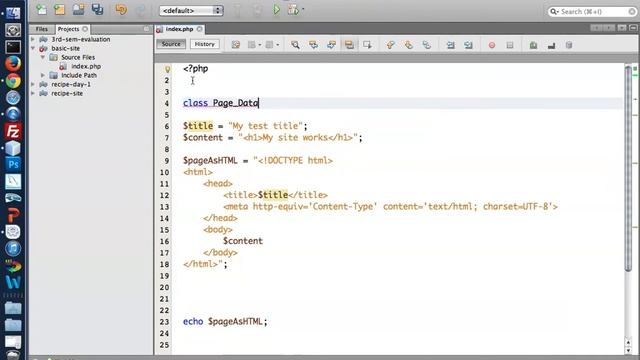Image resolution: width=640 pixels, height=360 pixels.
Task: Click the yellow lightbulb hint on line 1
Action: click(167, 69)
